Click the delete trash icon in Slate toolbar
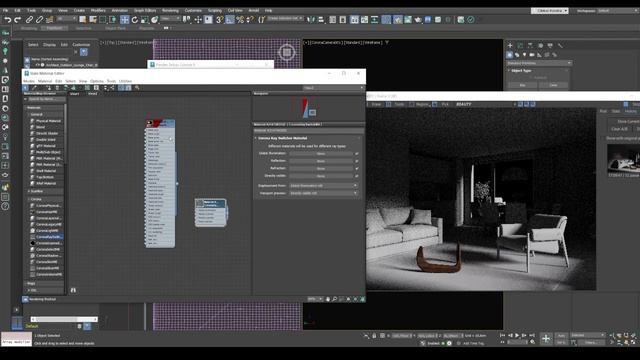Image resolution: width=640 pixels, height=360 pixels. coord(57,88)
